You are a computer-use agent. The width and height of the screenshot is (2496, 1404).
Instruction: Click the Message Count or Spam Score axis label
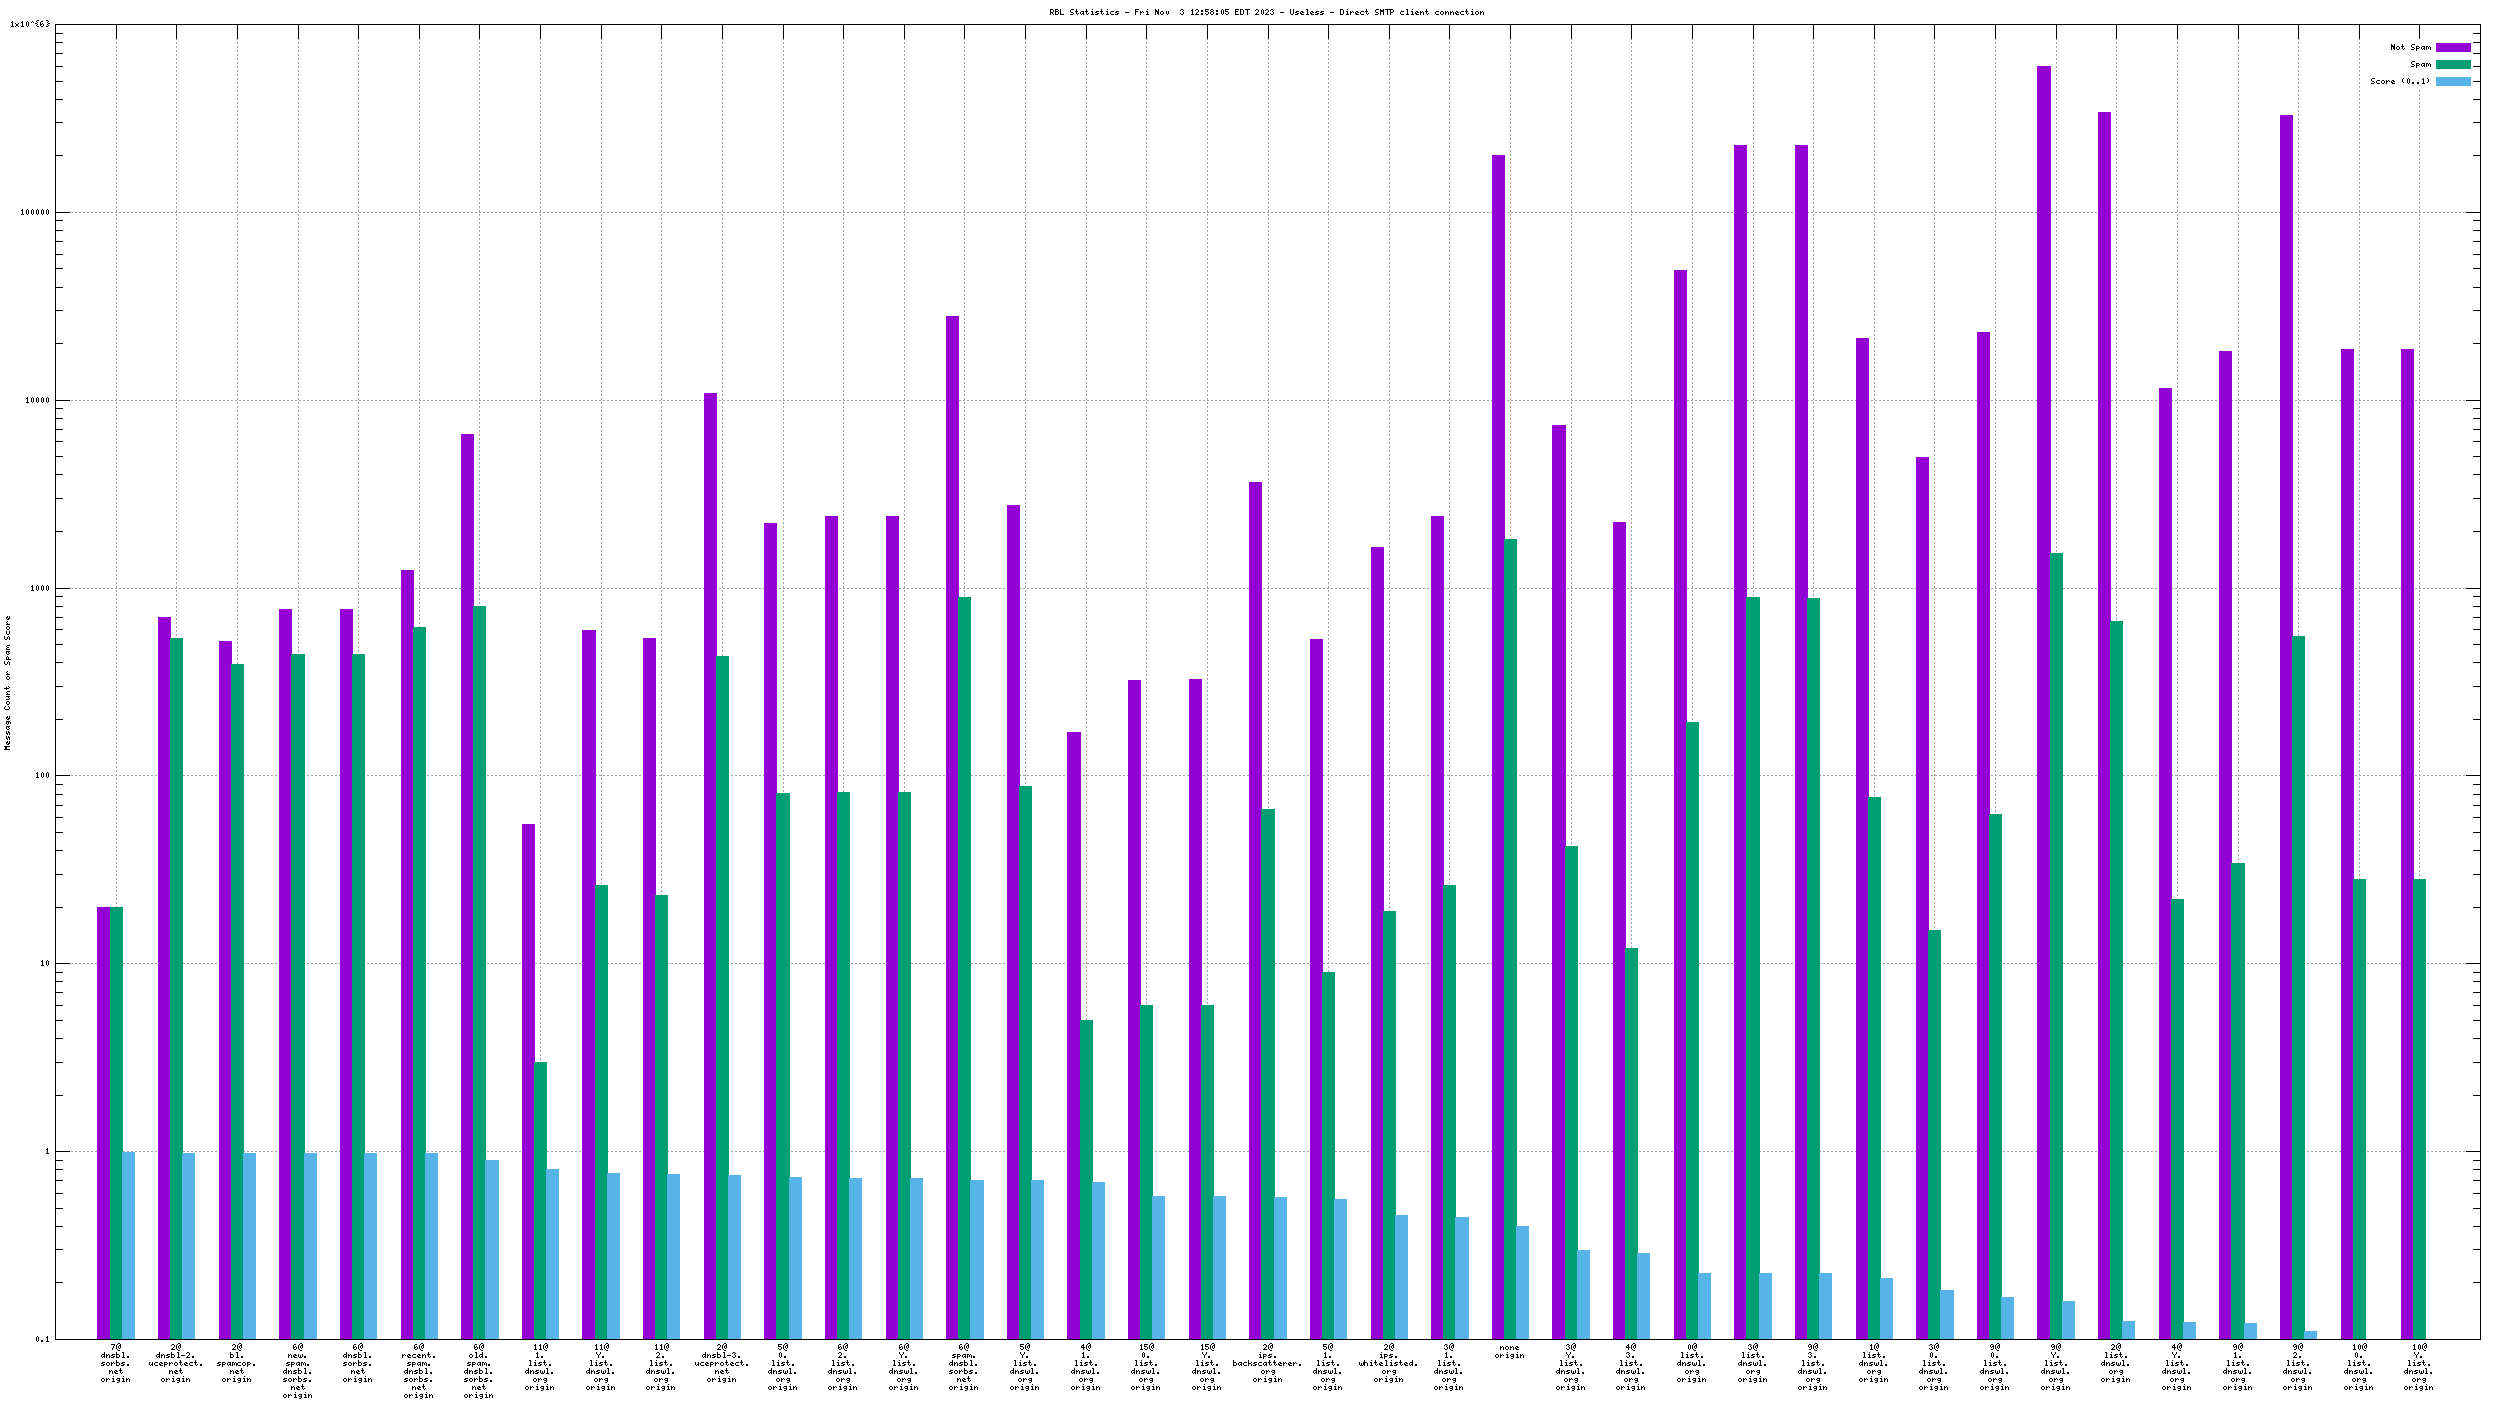[x=7, y=682]
